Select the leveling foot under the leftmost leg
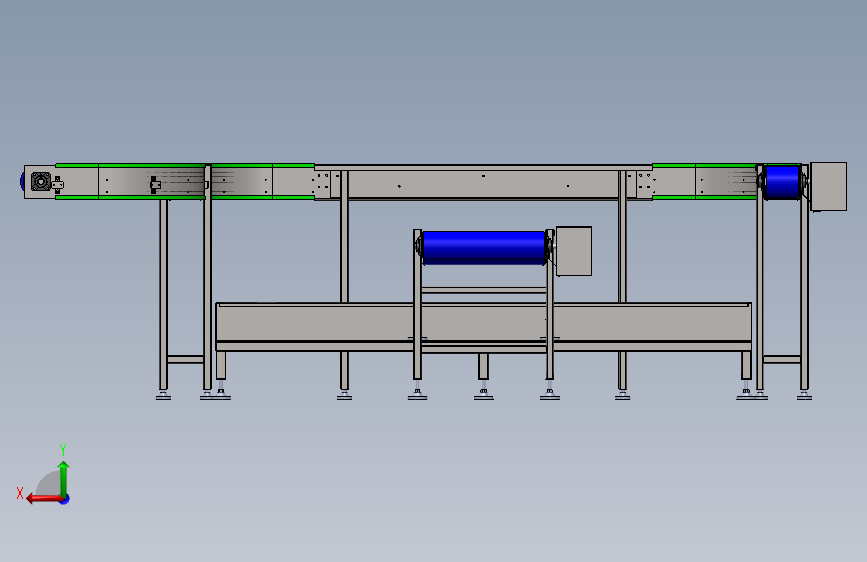This screenshot has width=867, height=562. (x=163, y=395)
